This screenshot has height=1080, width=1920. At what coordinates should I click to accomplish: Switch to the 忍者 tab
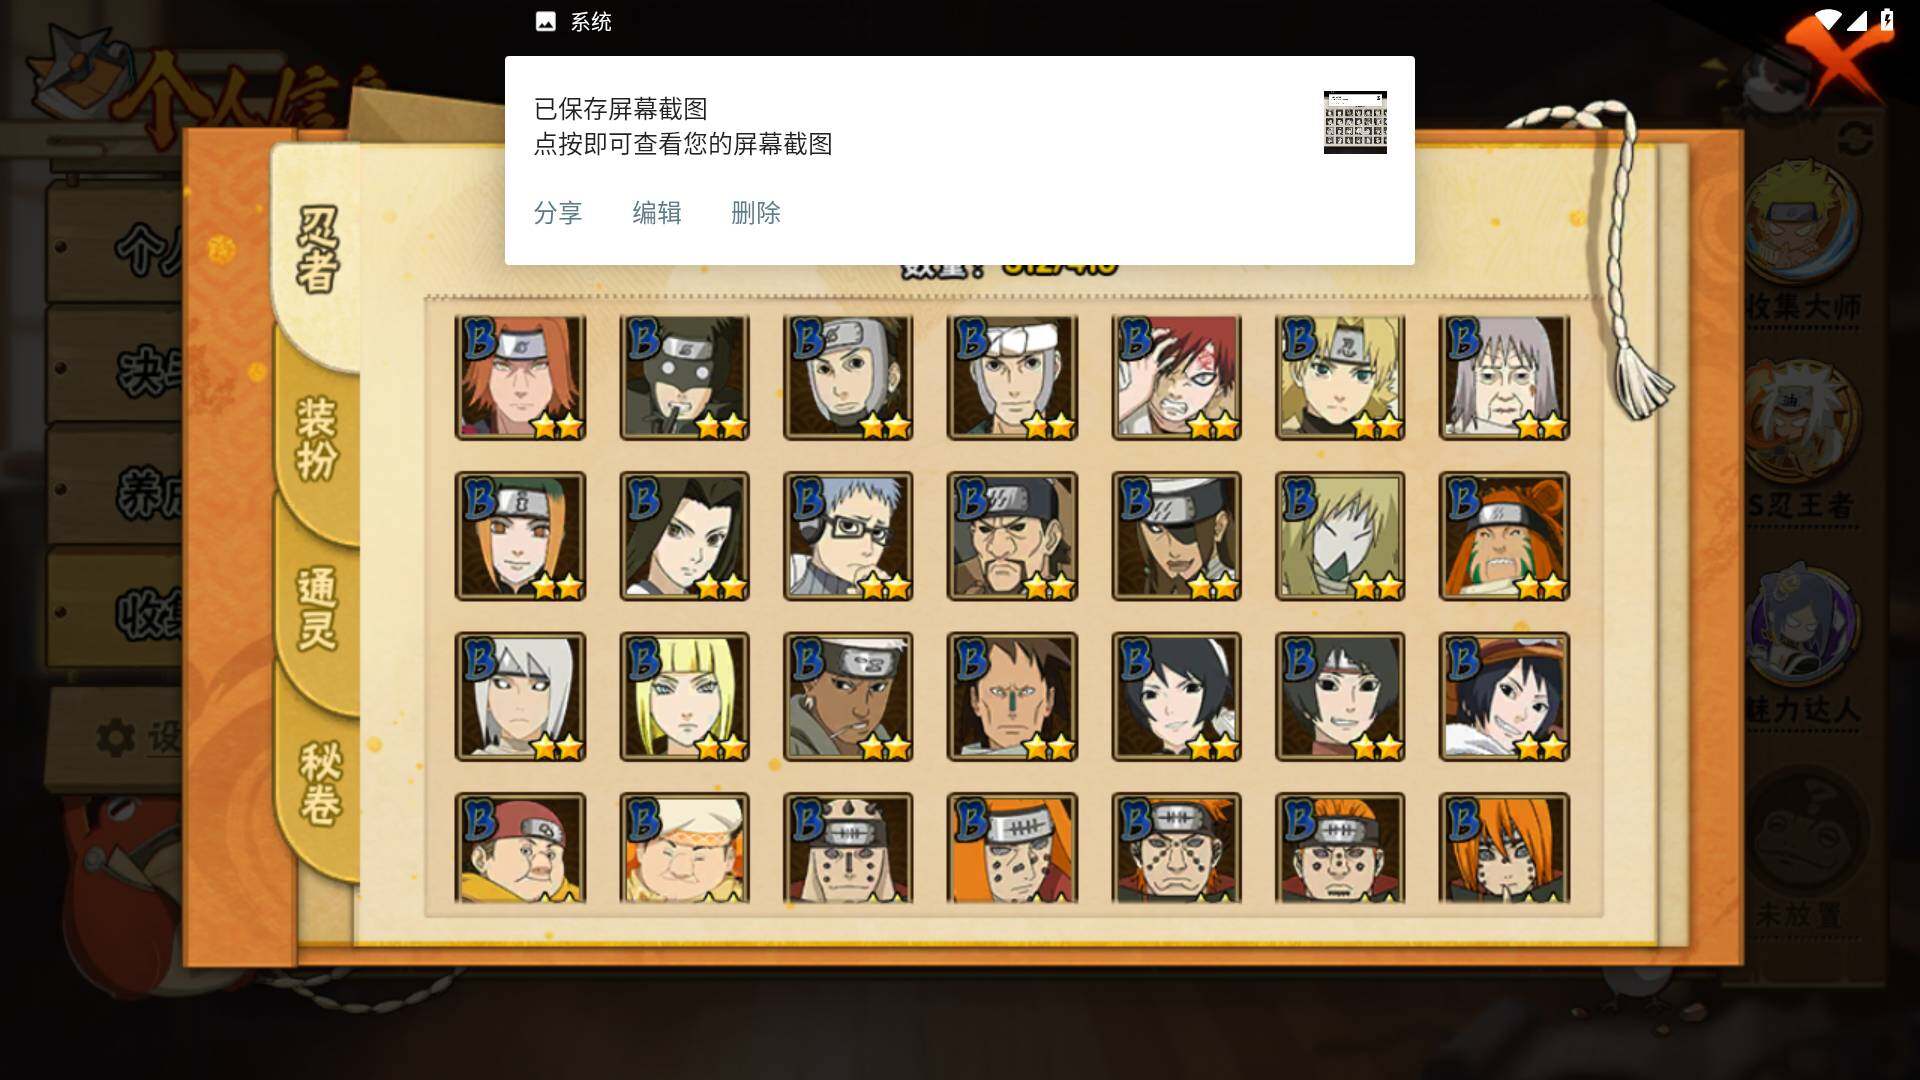(318, 250)
